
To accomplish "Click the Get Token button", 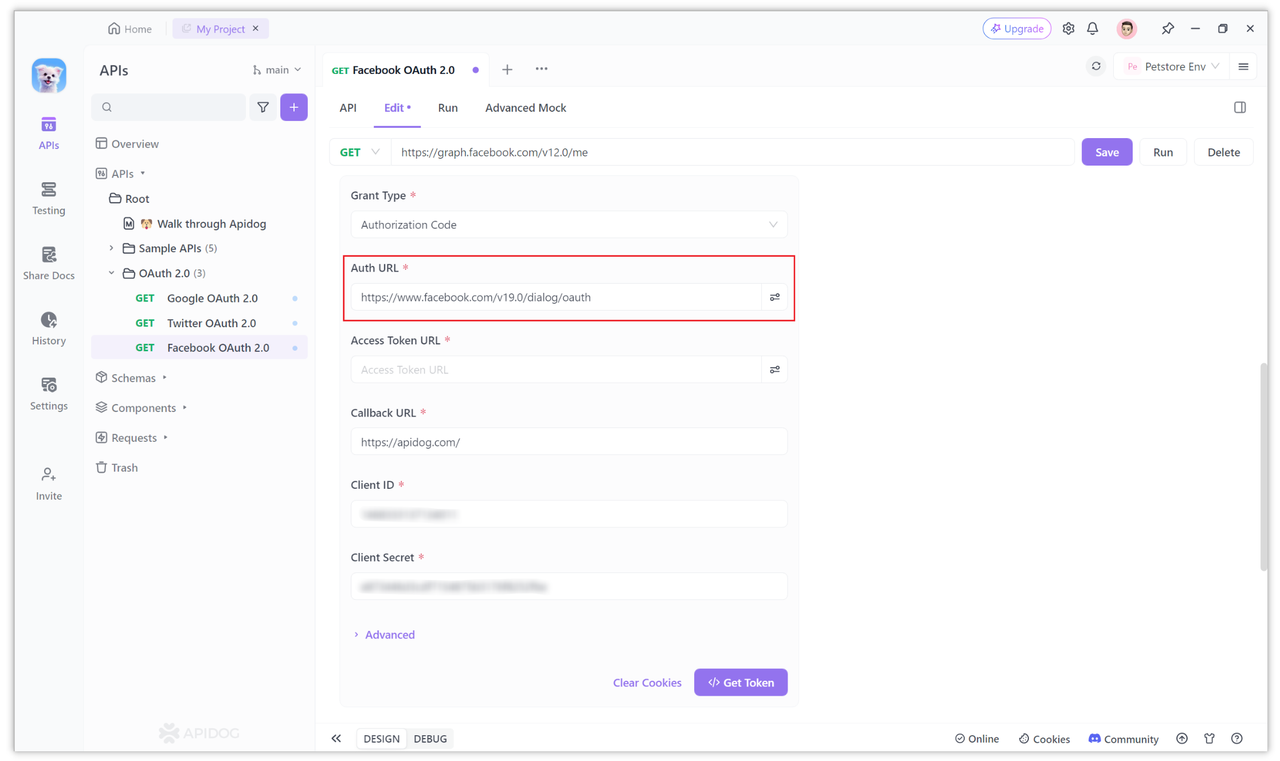I will (x=741, y=682).
